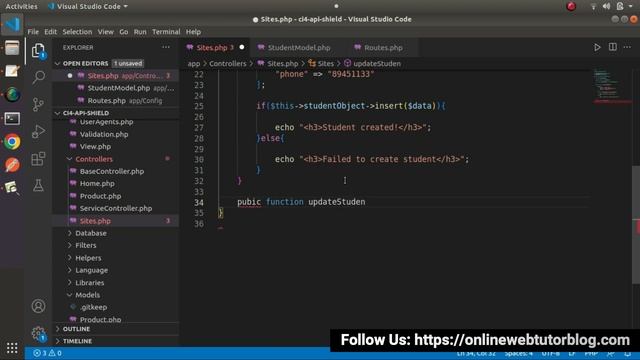This screenshot has width=640, height=360.
Task: Show Applications grid in the dock
Action: (12, 348)
